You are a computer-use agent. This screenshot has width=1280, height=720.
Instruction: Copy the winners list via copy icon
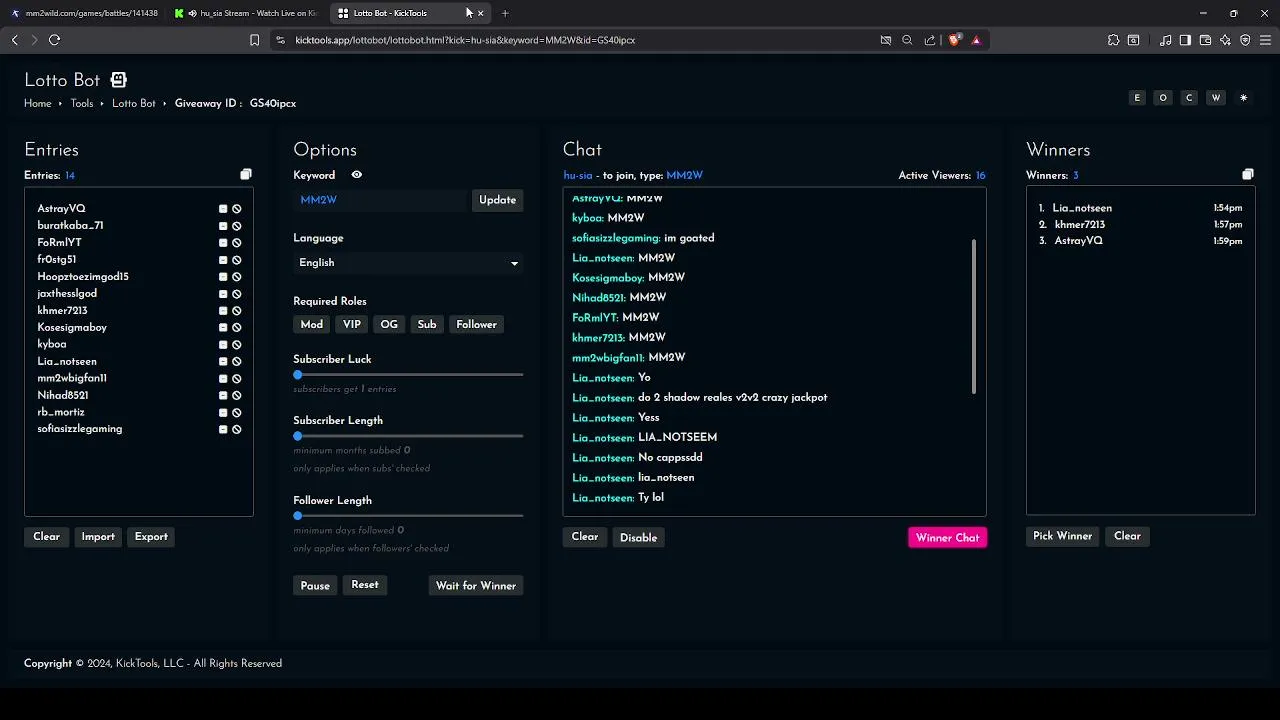click(x=1248, y=175)
